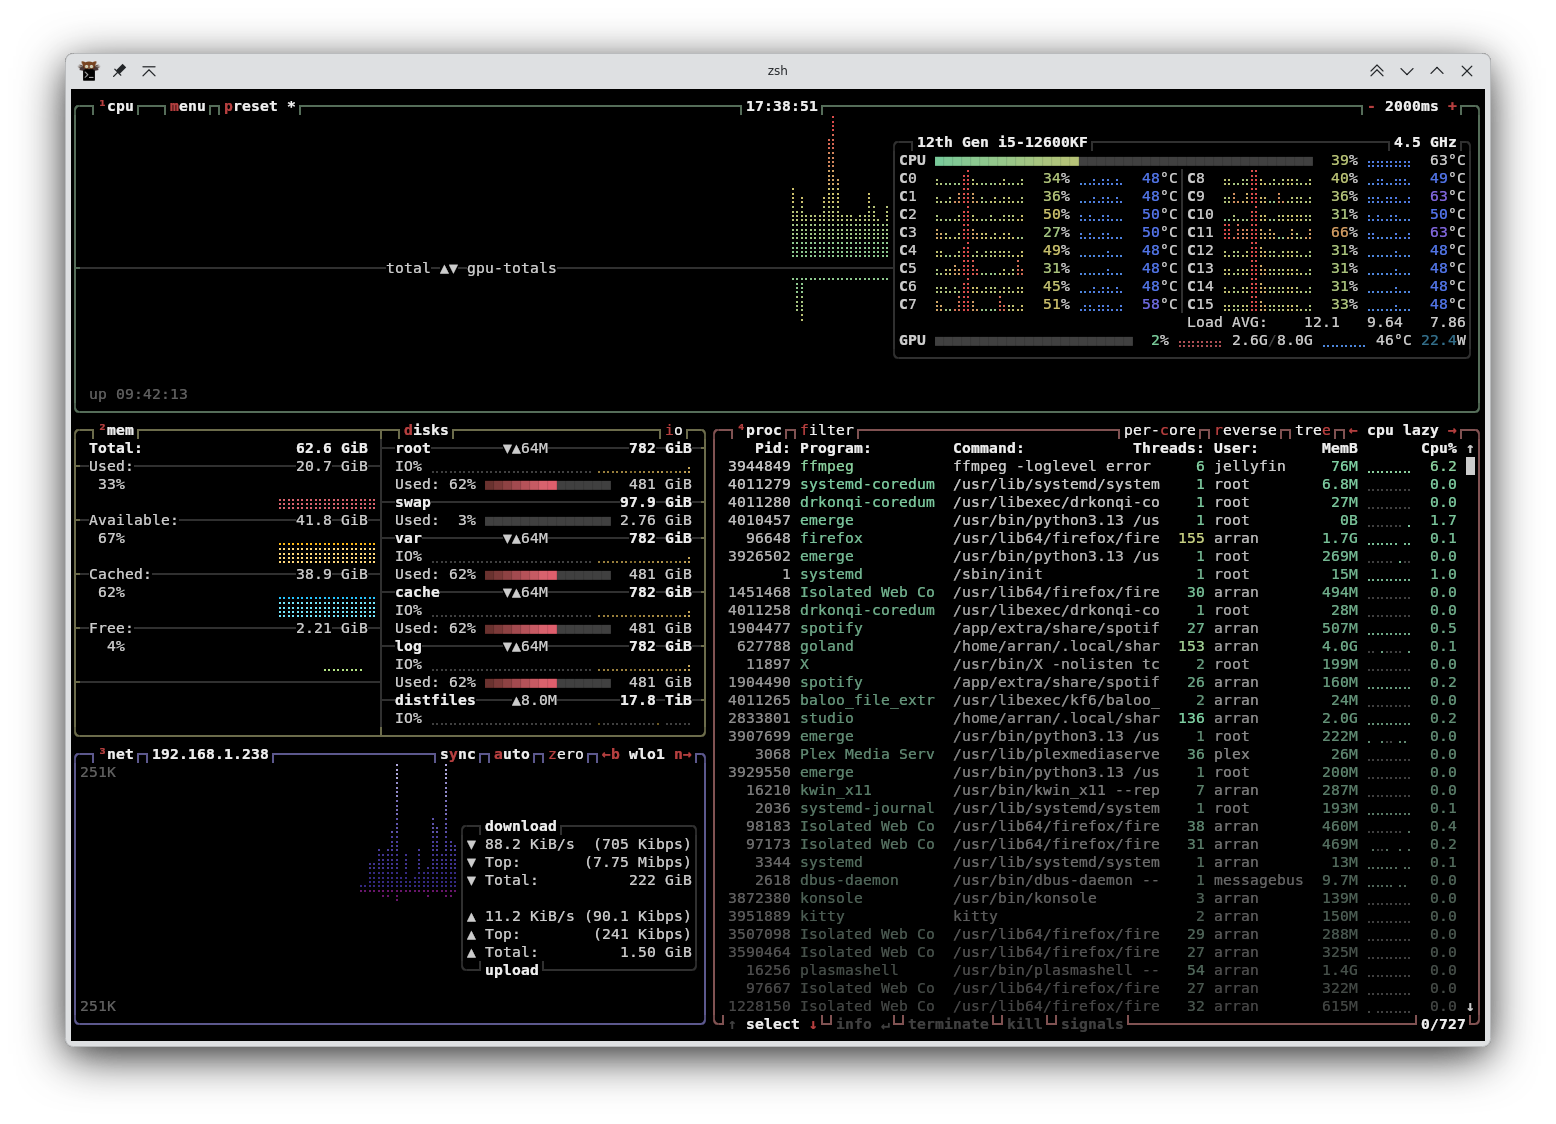
Task: Click the down arrow beside select
Action: click(x=813, y=1025)
